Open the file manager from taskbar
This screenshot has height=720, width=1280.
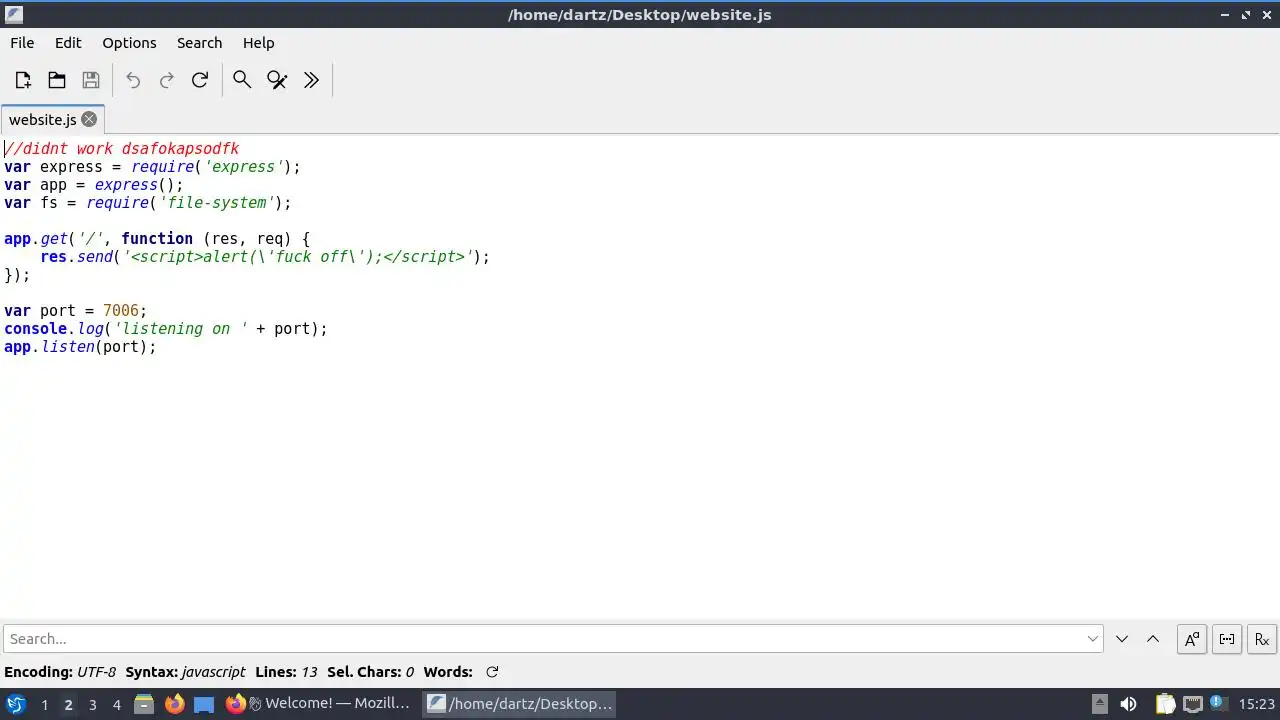tap(144, 704)
